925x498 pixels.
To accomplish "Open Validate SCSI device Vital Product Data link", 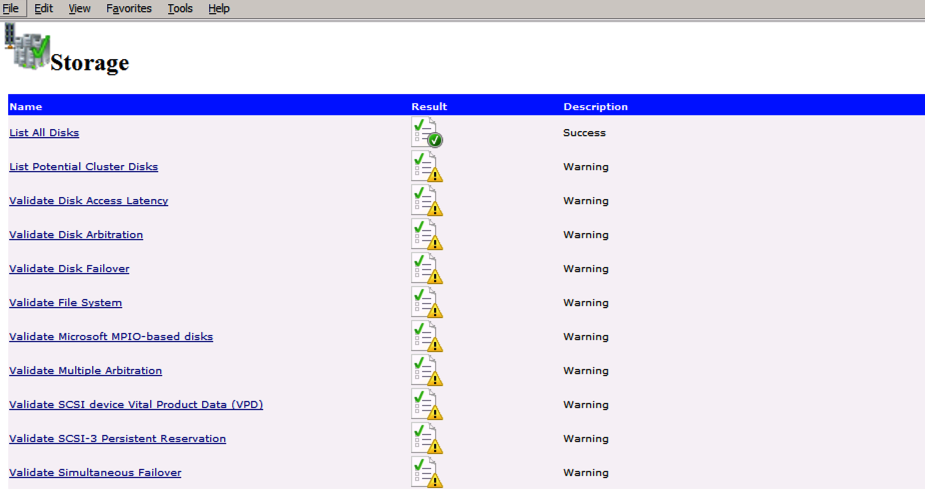I will 136,405.
